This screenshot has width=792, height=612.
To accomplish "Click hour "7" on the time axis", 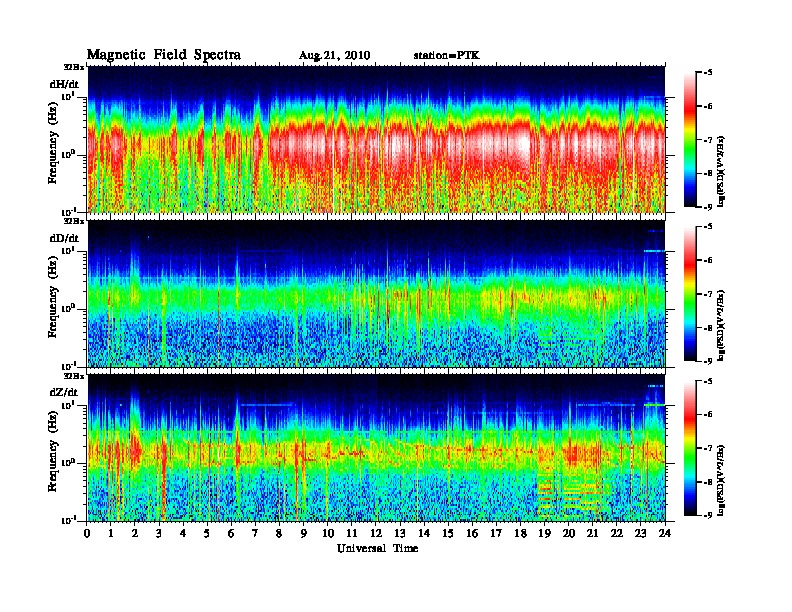I will pyautogui.click(x=256, y=533).
